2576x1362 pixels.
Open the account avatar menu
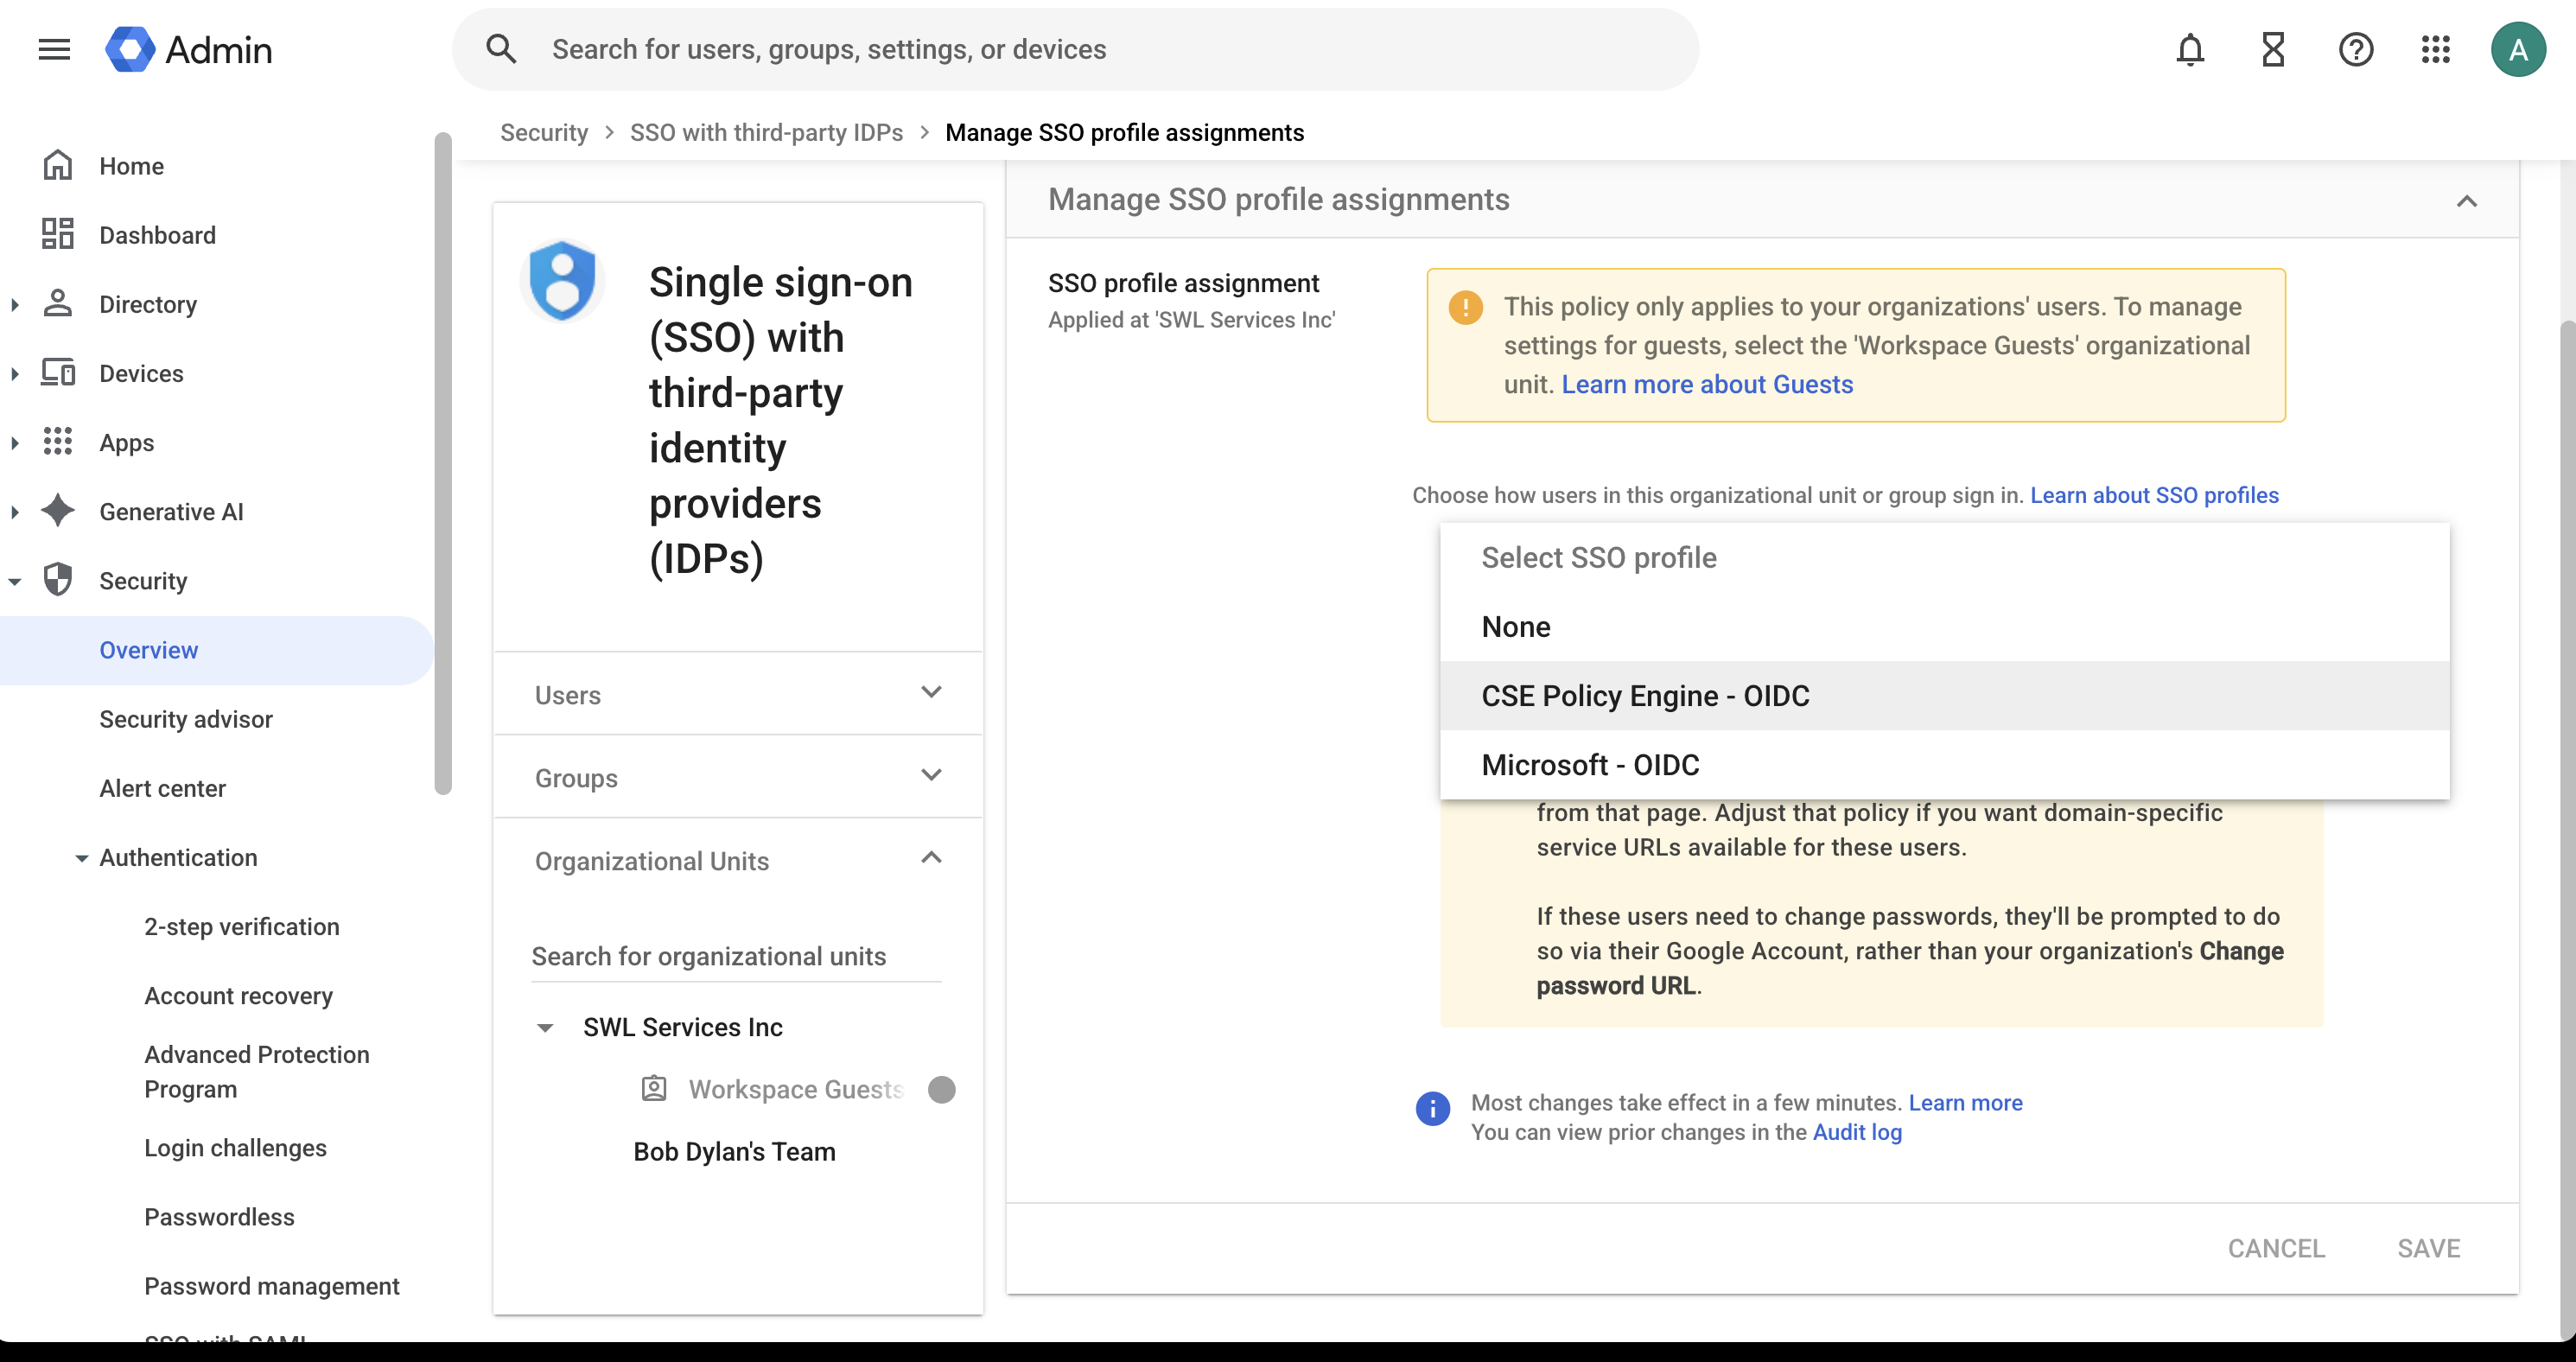pos(2518,49)
